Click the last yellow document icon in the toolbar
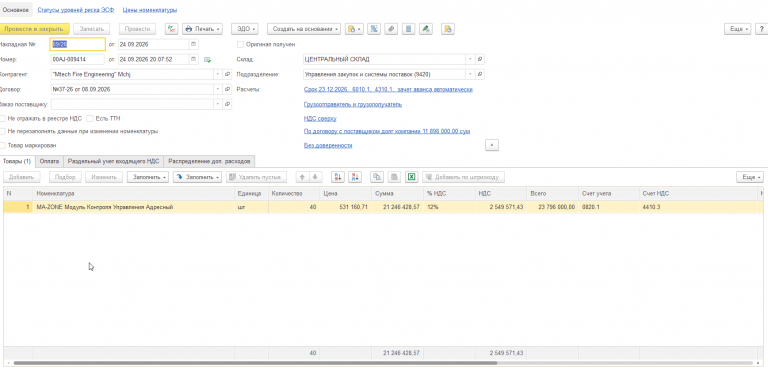Screen dimensions: 768x367 click(x=448, y=29)
